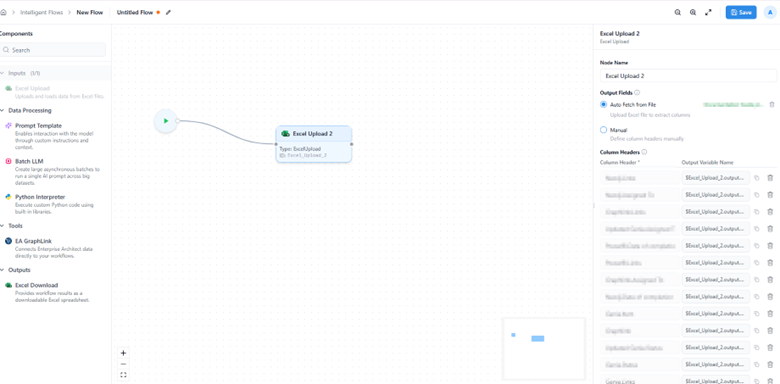Click canvas zoom in plus control

[123, 353]
